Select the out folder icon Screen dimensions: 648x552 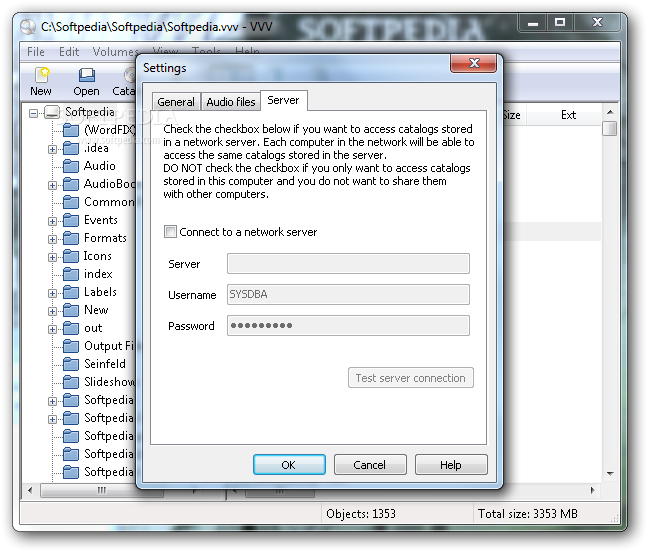click(71, 328)
